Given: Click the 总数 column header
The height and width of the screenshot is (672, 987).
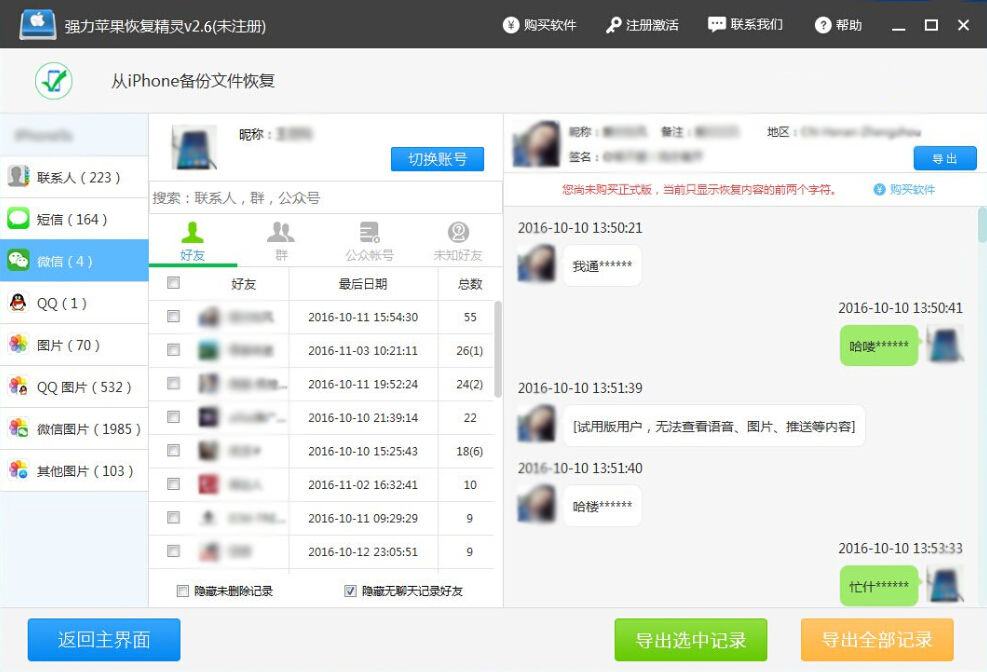Looking at the screenshot, I should pos(470,284).
